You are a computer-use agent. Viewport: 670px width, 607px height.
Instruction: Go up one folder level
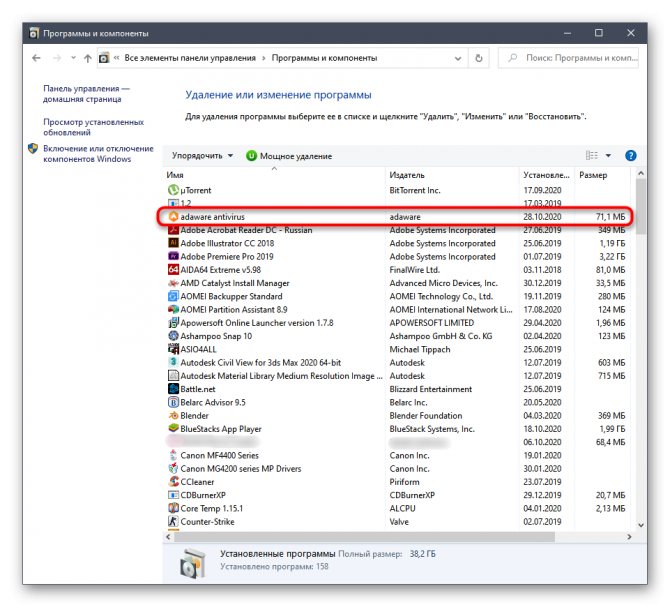tap(88, 58)
